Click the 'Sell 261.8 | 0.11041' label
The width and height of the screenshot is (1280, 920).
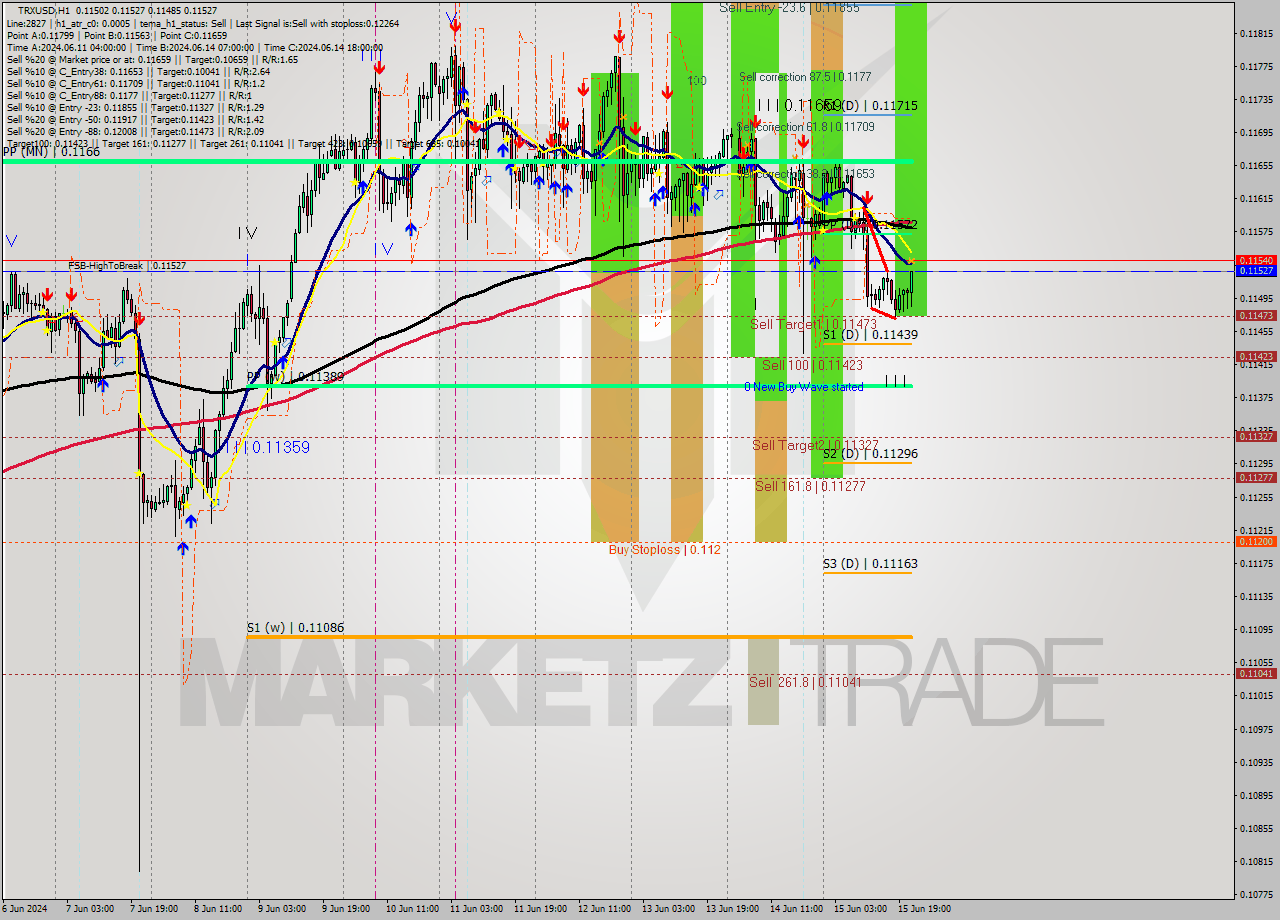(805, 682)
